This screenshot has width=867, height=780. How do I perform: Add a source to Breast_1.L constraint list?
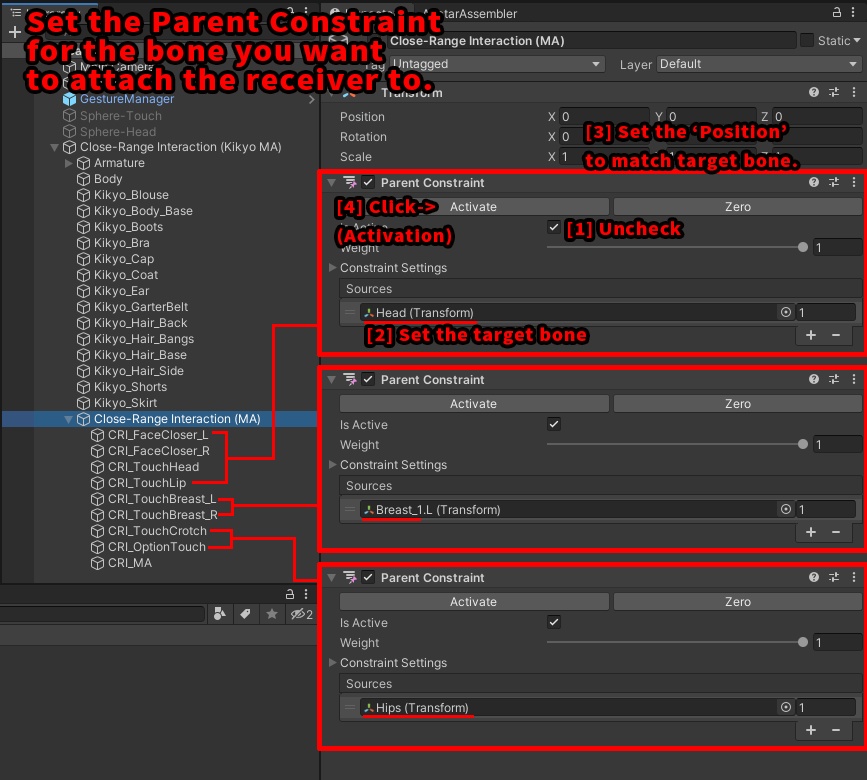pos(811,532)
